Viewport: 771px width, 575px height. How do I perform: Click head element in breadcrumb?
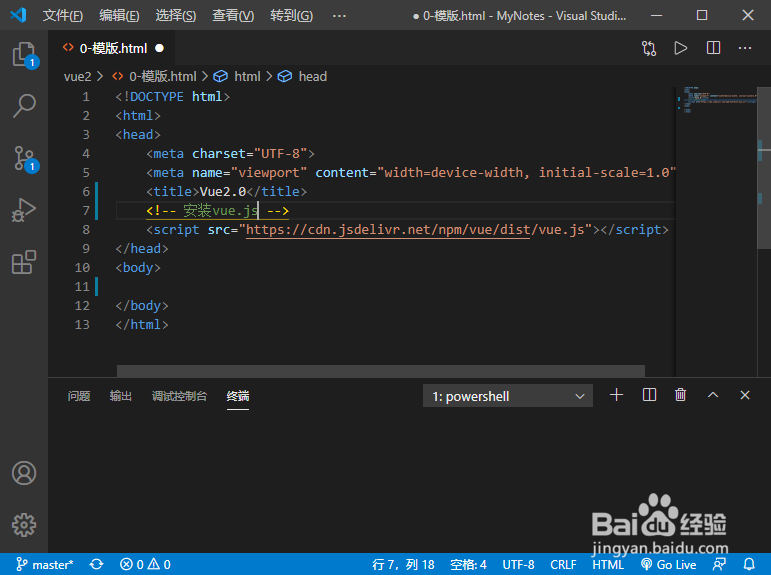click(313, 76)
